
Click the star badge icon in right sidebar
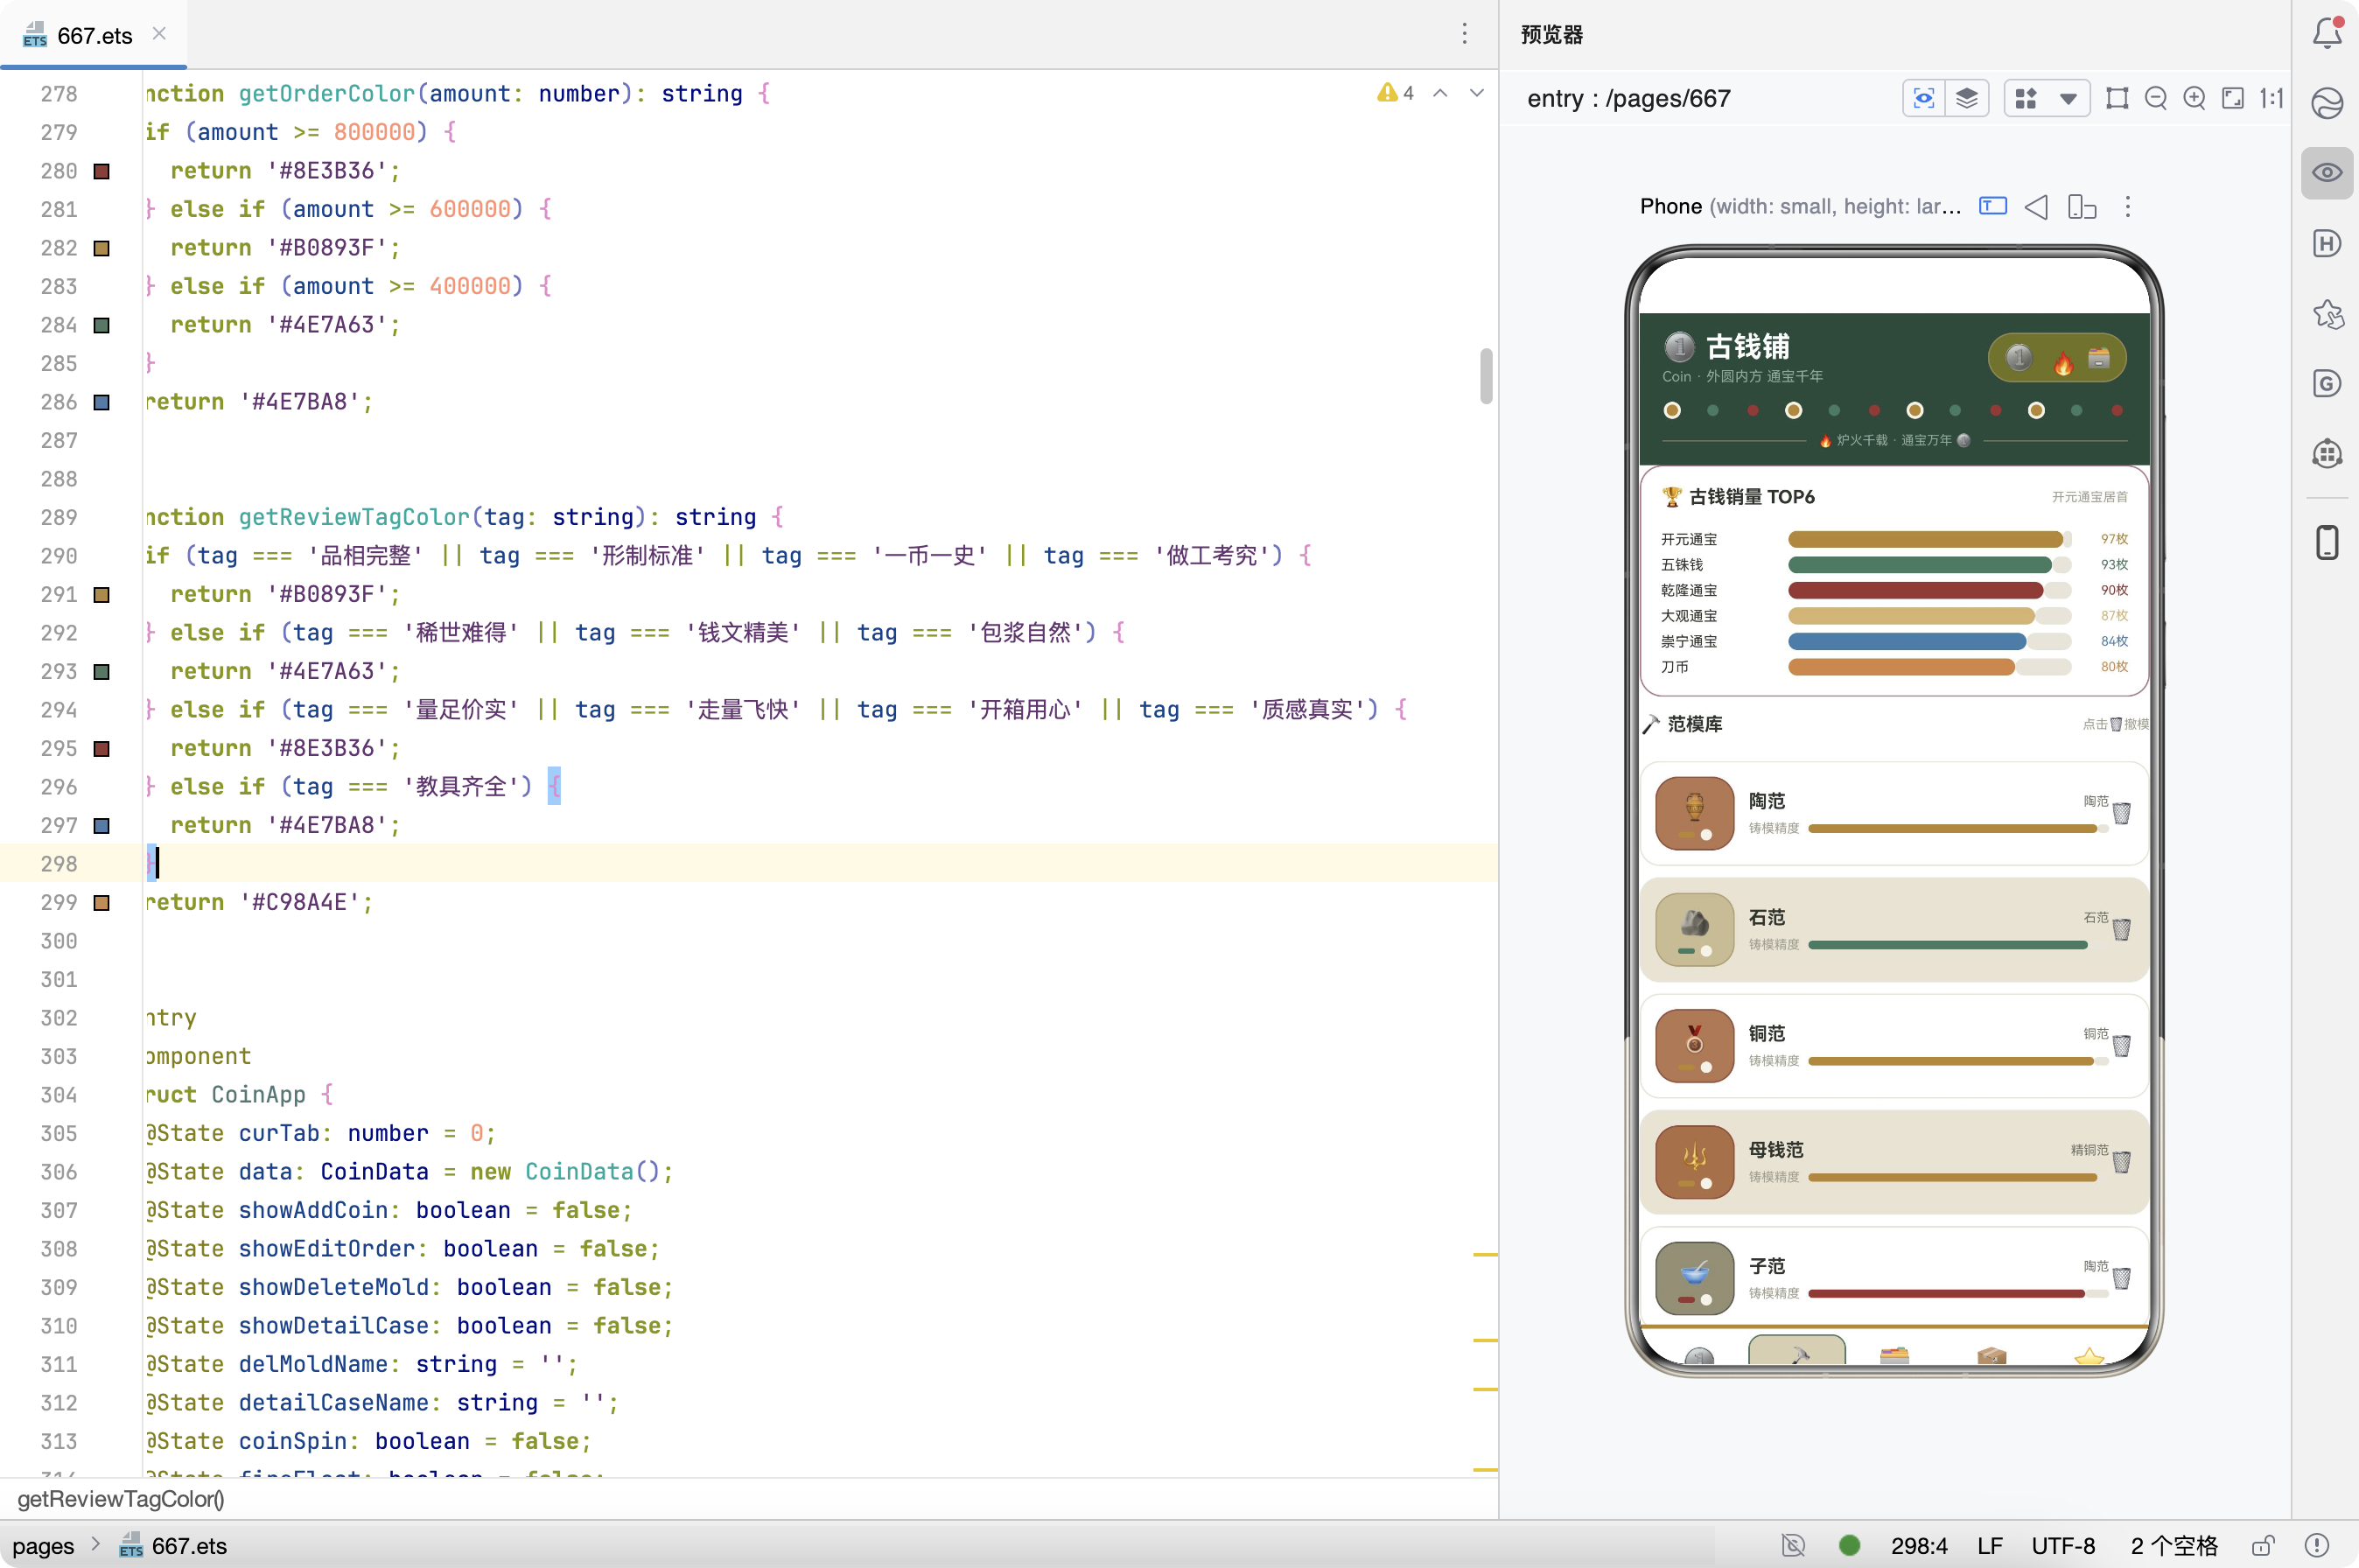pyautogui.click(x=2327, y=314)
